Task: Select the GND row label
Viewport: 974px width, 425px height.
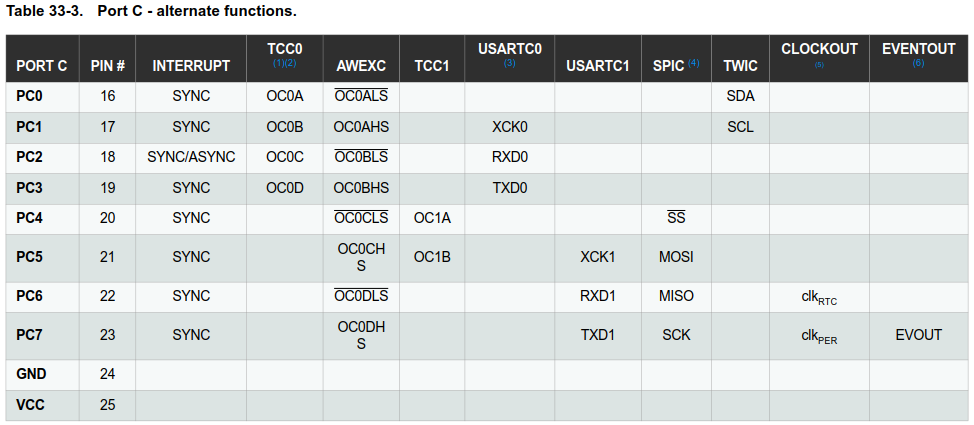Action: (31, 374)
